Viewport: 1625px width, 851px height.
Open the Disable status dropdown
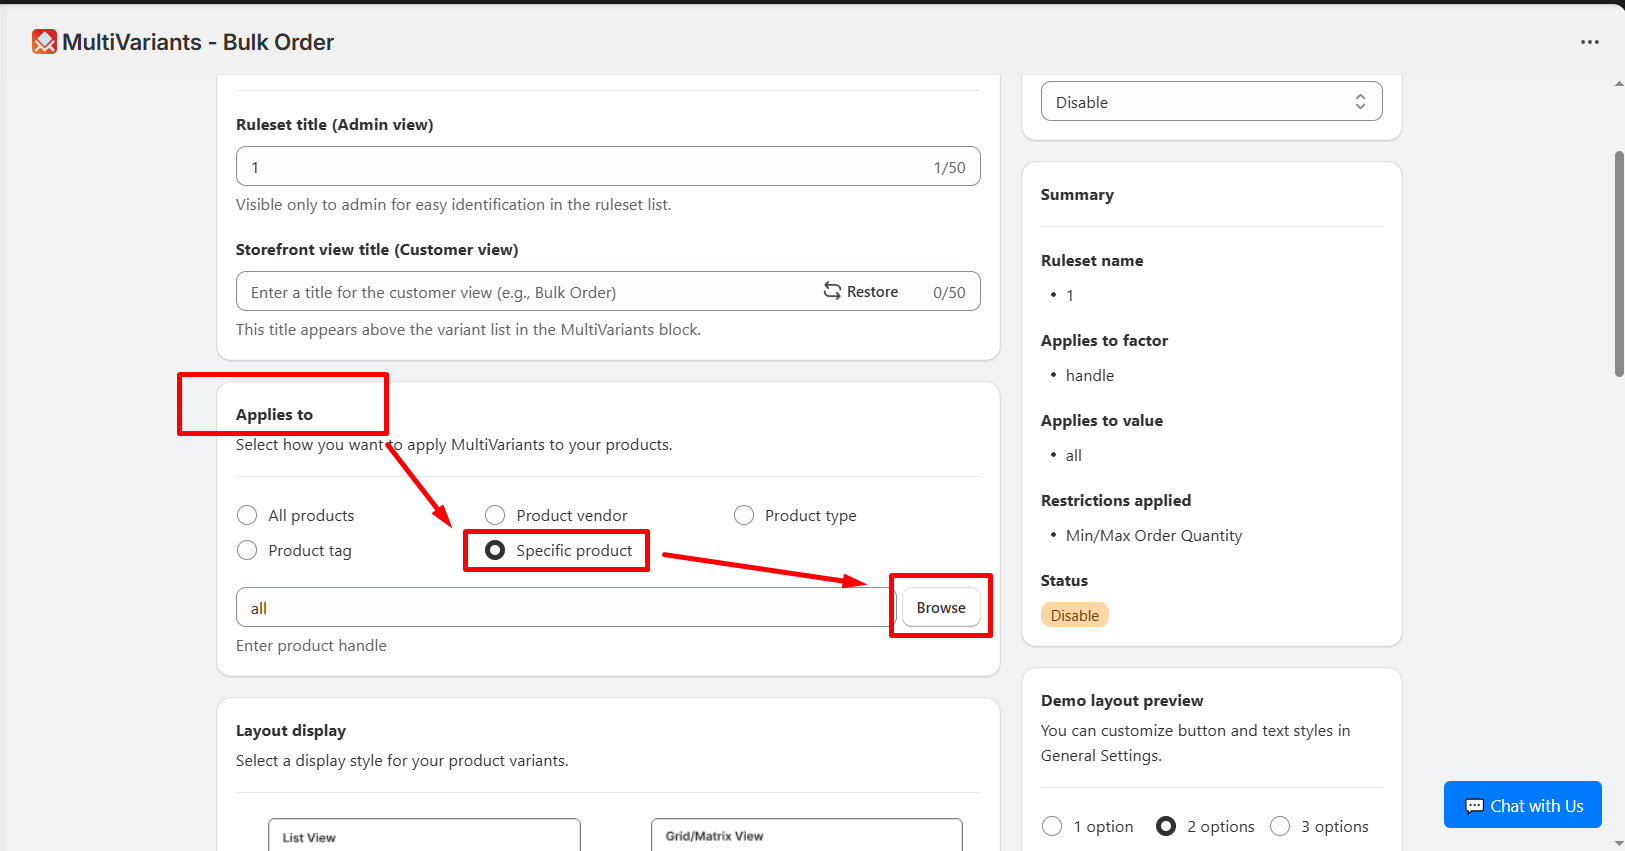(x=1211, y=102)
